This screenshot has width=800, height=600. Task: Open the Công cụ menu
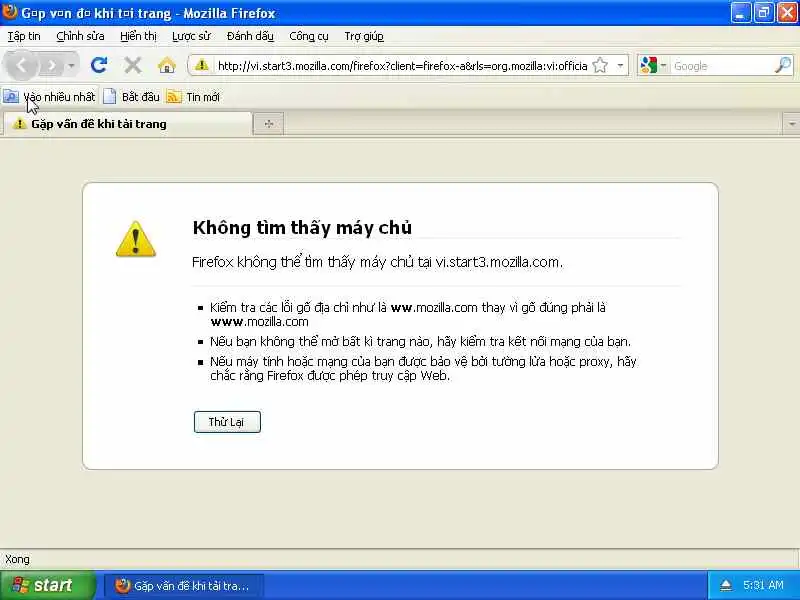tap(309, 36)
